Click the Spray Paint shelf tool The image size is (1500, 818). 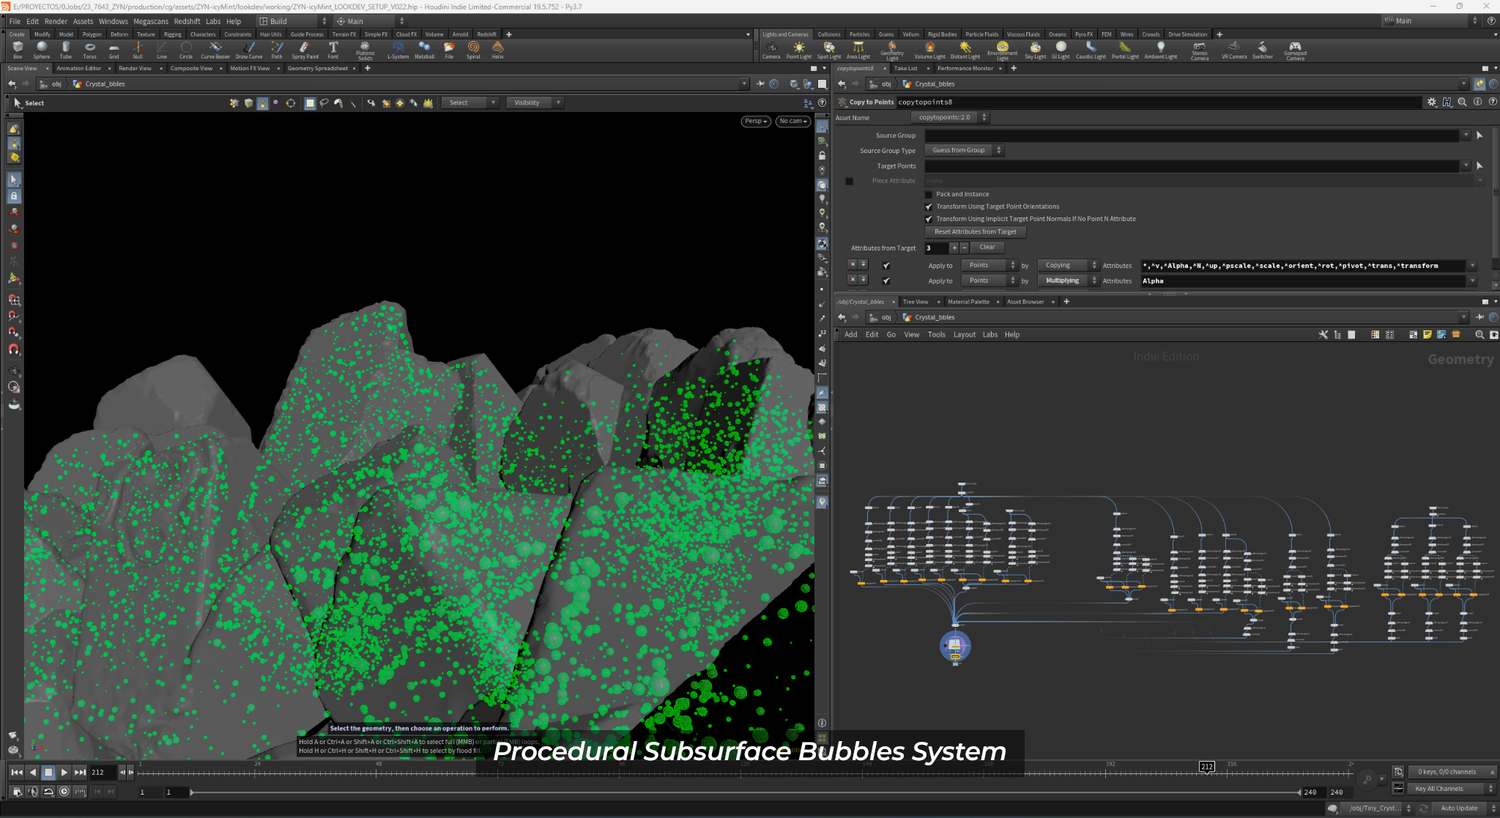[x=305, y=49]
